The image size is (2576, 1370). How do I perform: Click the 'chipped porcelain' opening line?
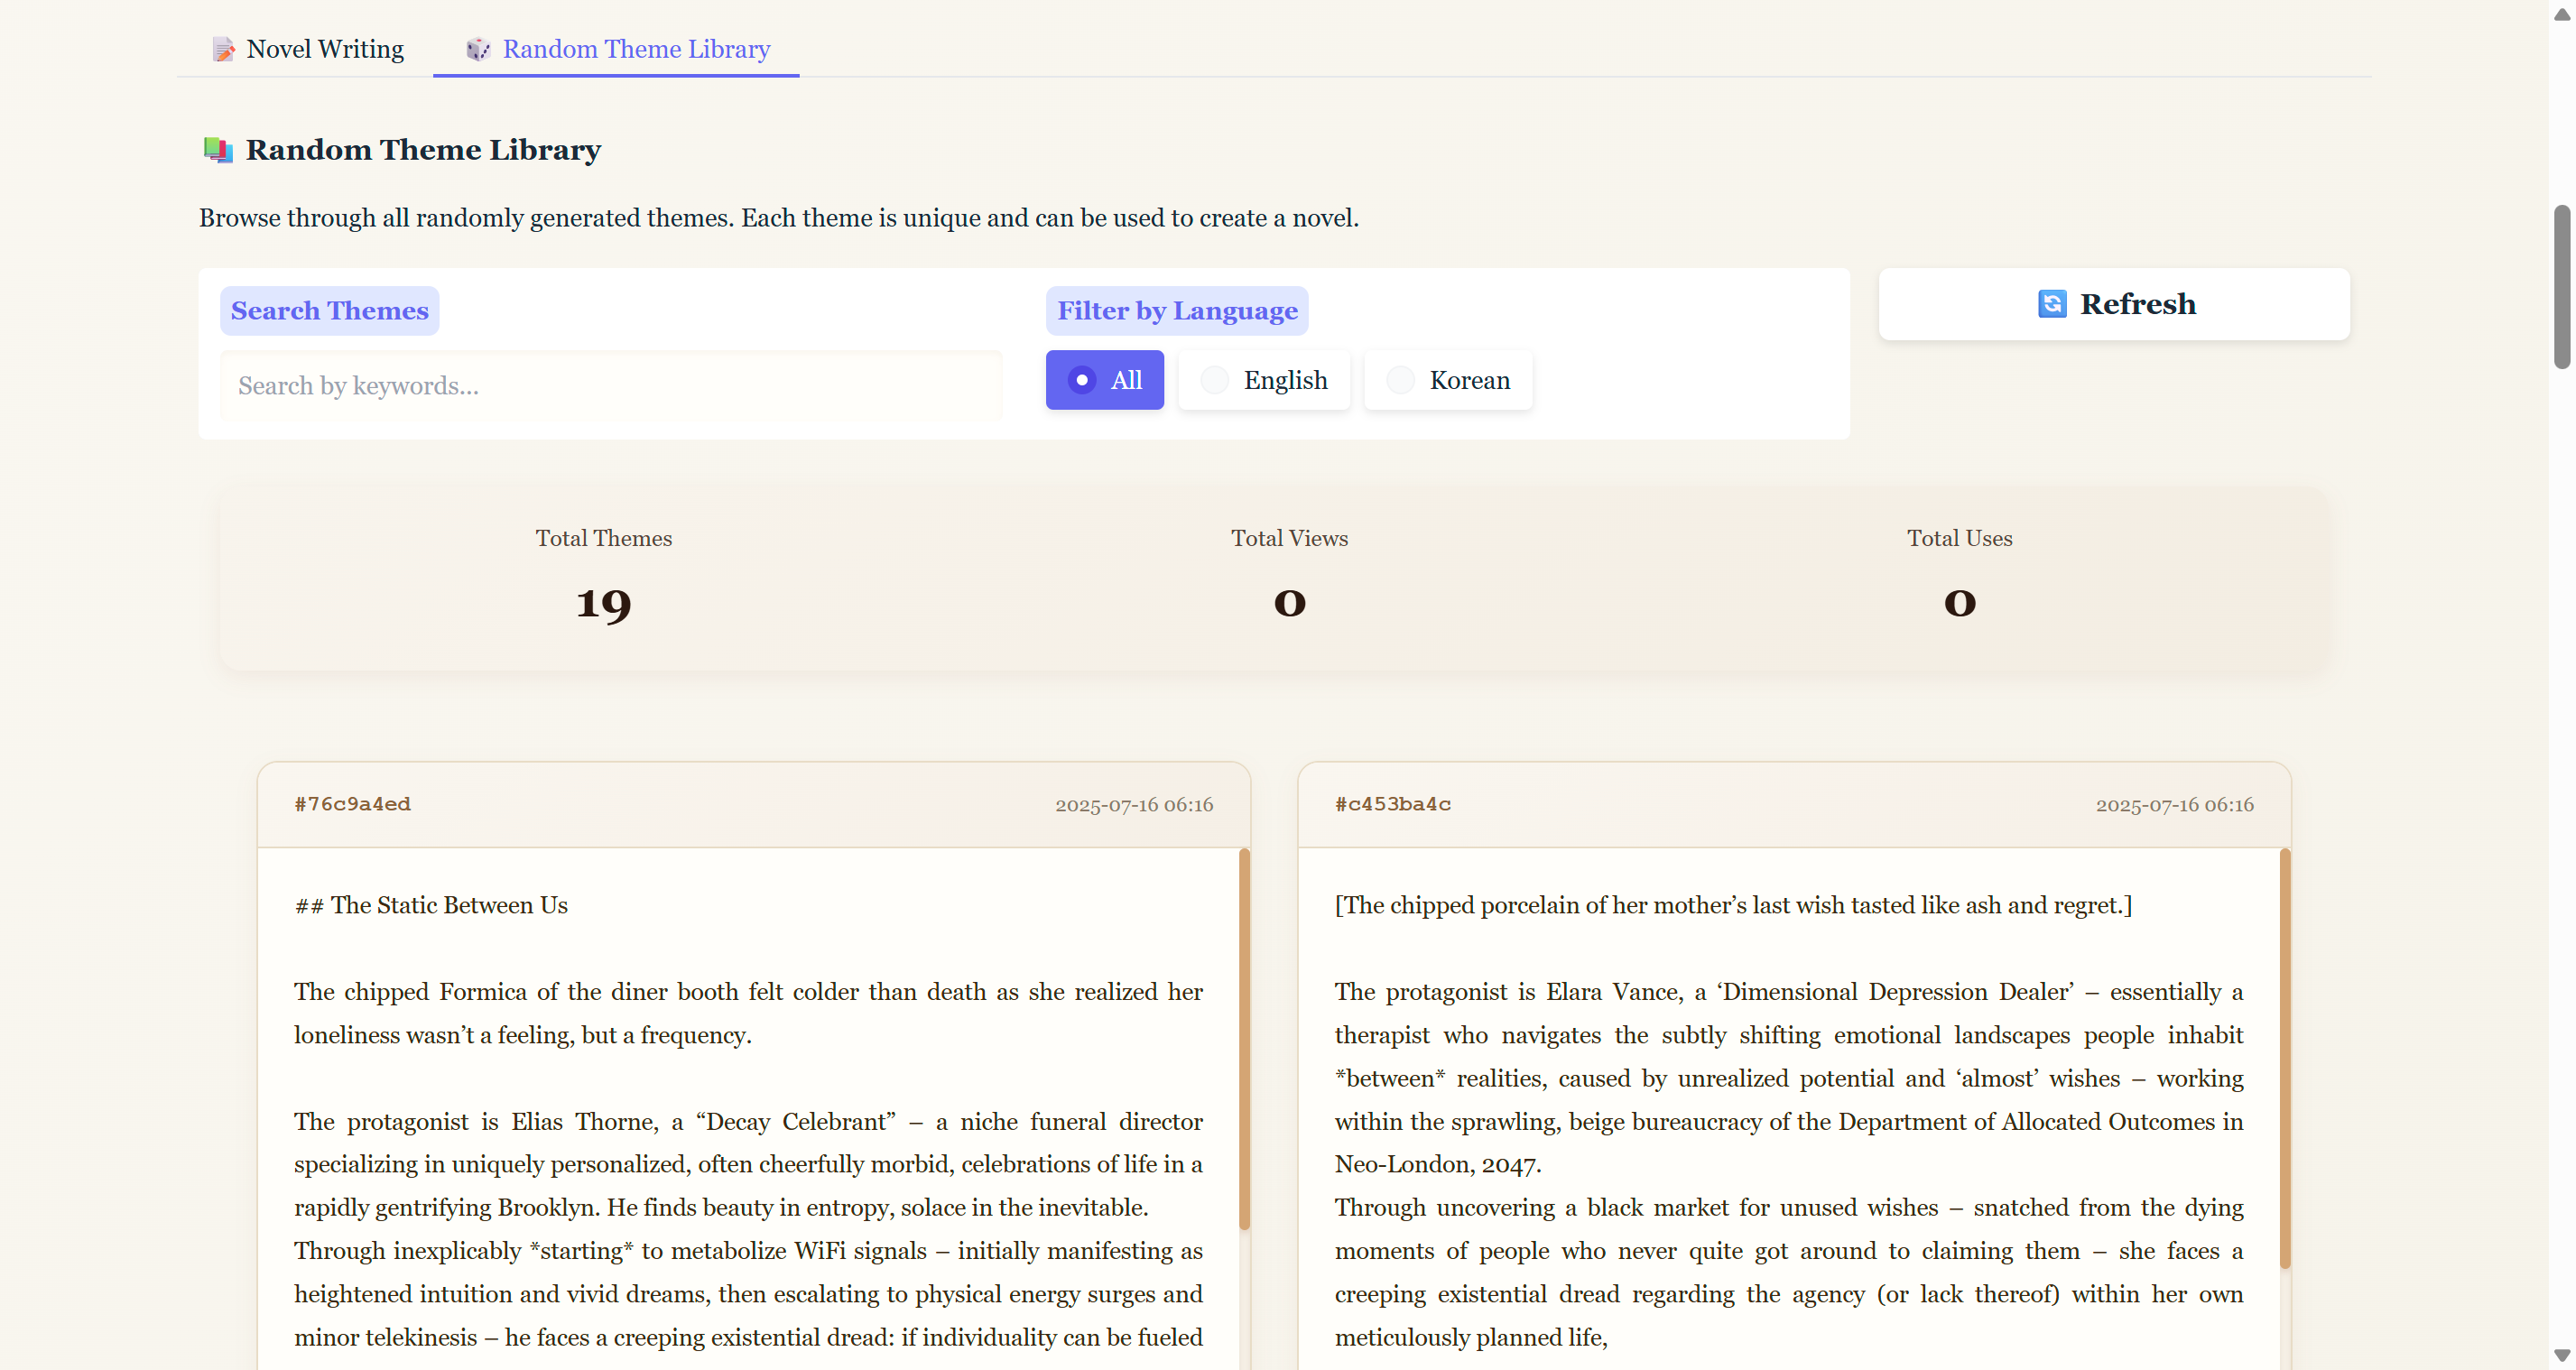pos(1733,905)
